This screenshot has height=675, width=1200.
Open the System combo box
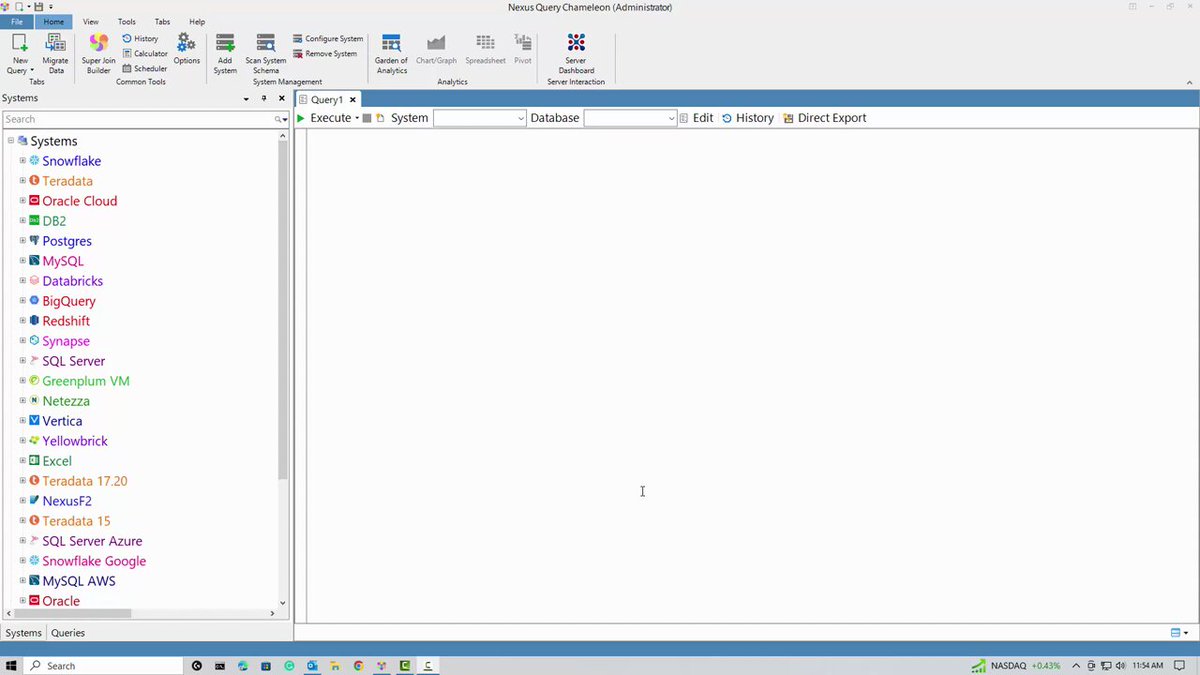pos(480,118)
